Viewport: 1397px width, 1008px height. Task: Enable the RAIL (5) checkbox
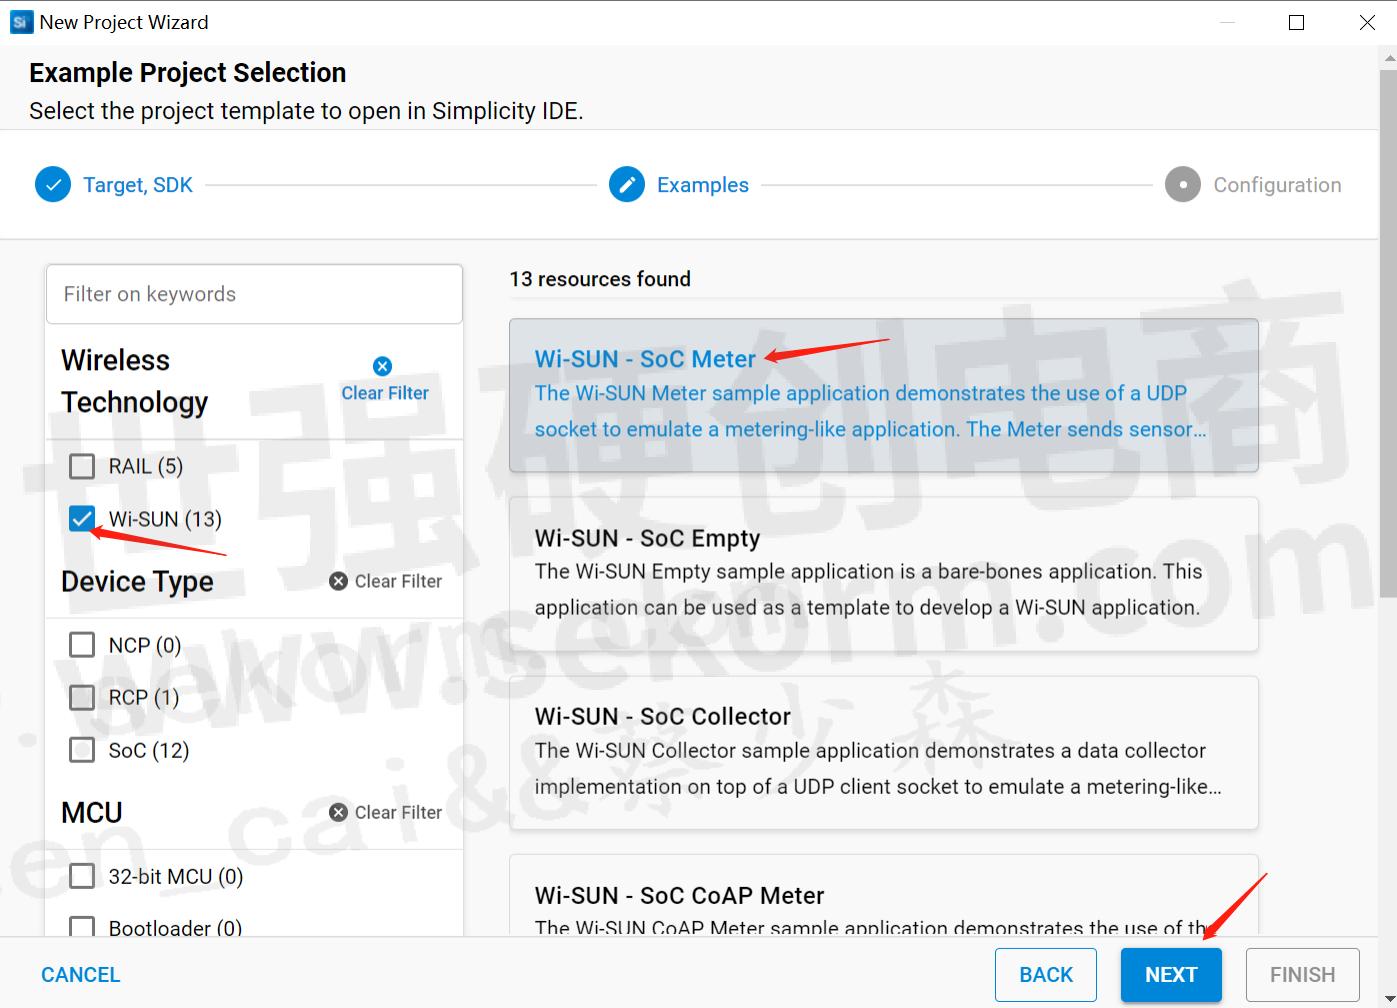point(82,466)
